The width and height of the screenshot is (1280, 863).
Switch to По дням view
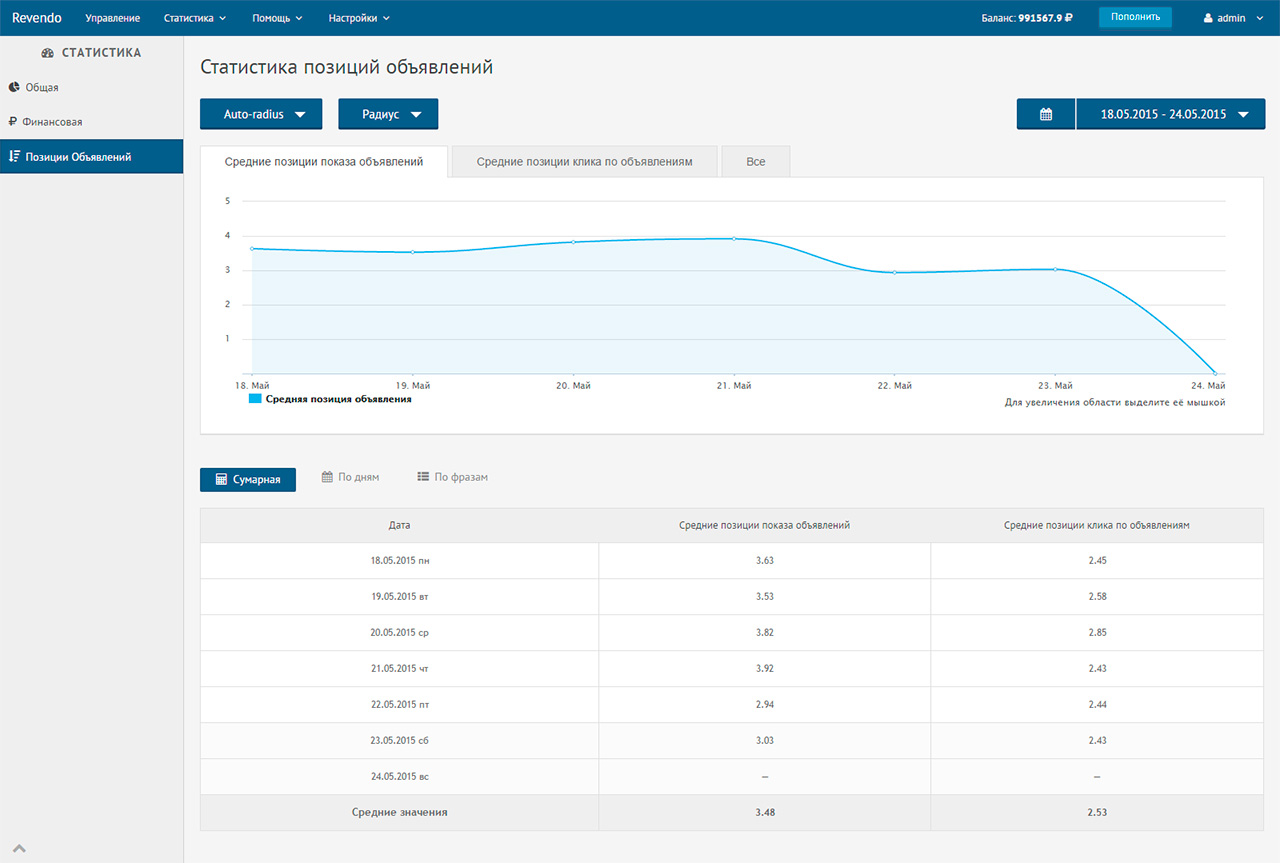coord(350,477)
